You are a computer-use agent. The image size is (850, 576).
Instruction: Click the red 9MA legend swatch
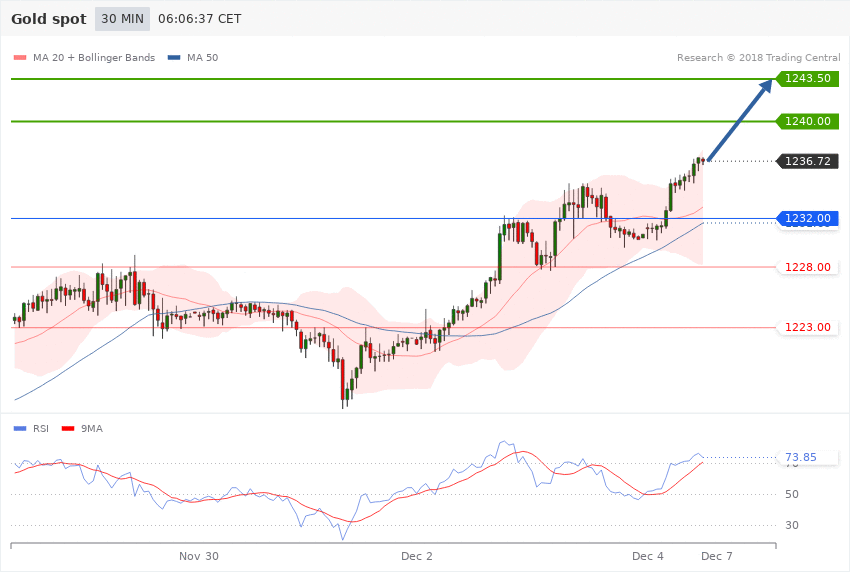point(68,429)
